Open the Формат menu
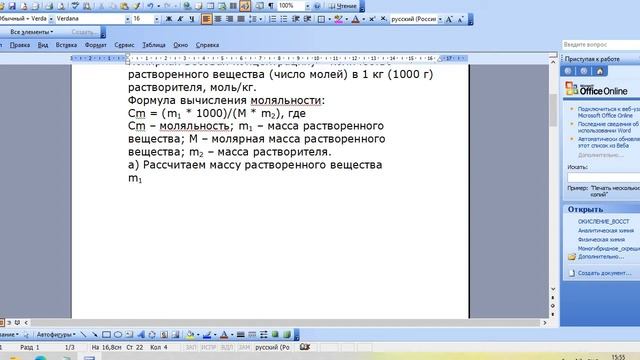This screenshot has height=360, width=640. tap(96, 45)
